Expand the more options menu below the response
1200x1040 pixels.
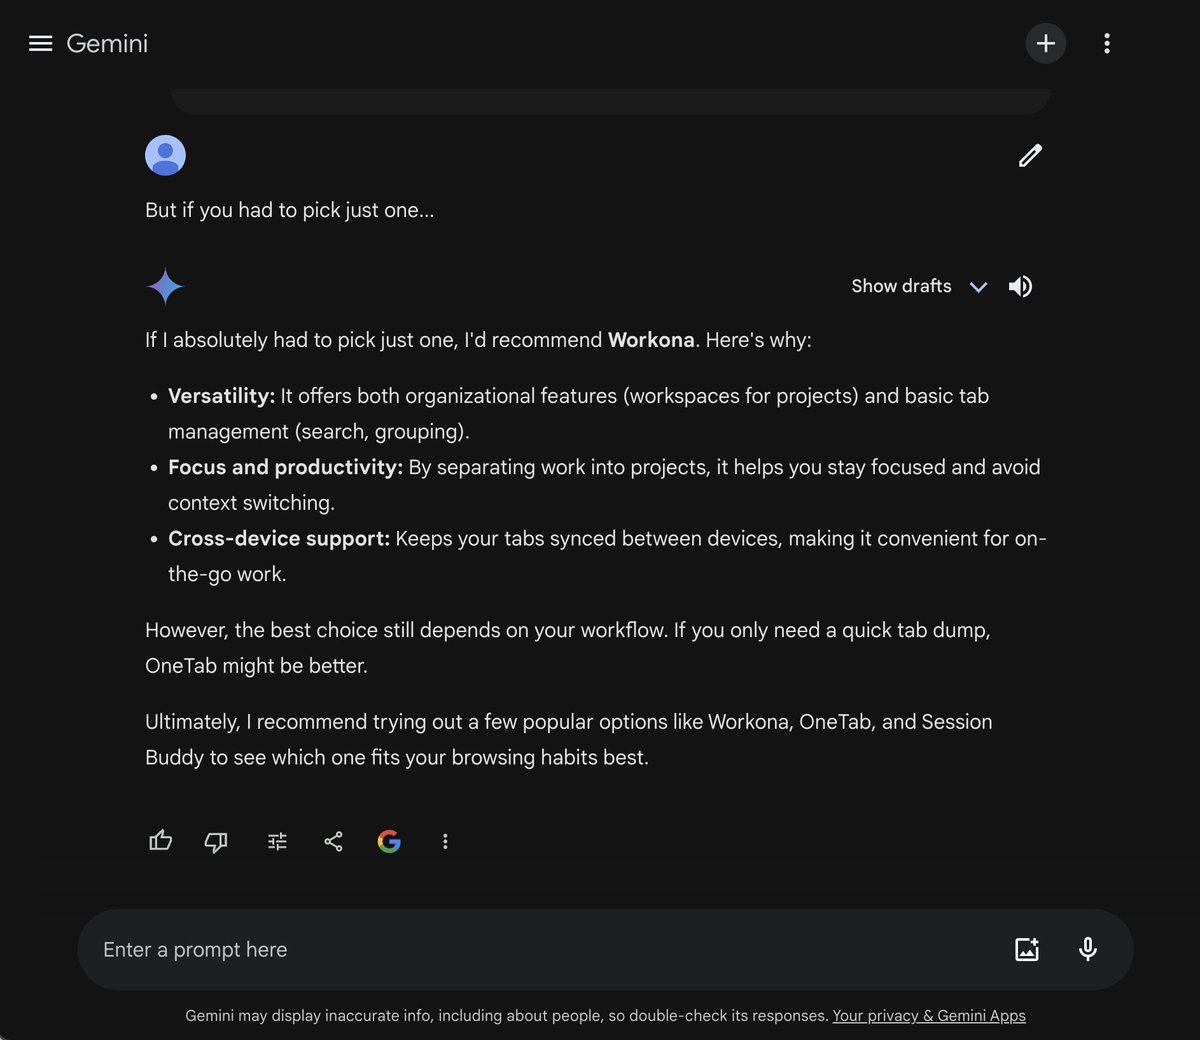click(445, 841)
